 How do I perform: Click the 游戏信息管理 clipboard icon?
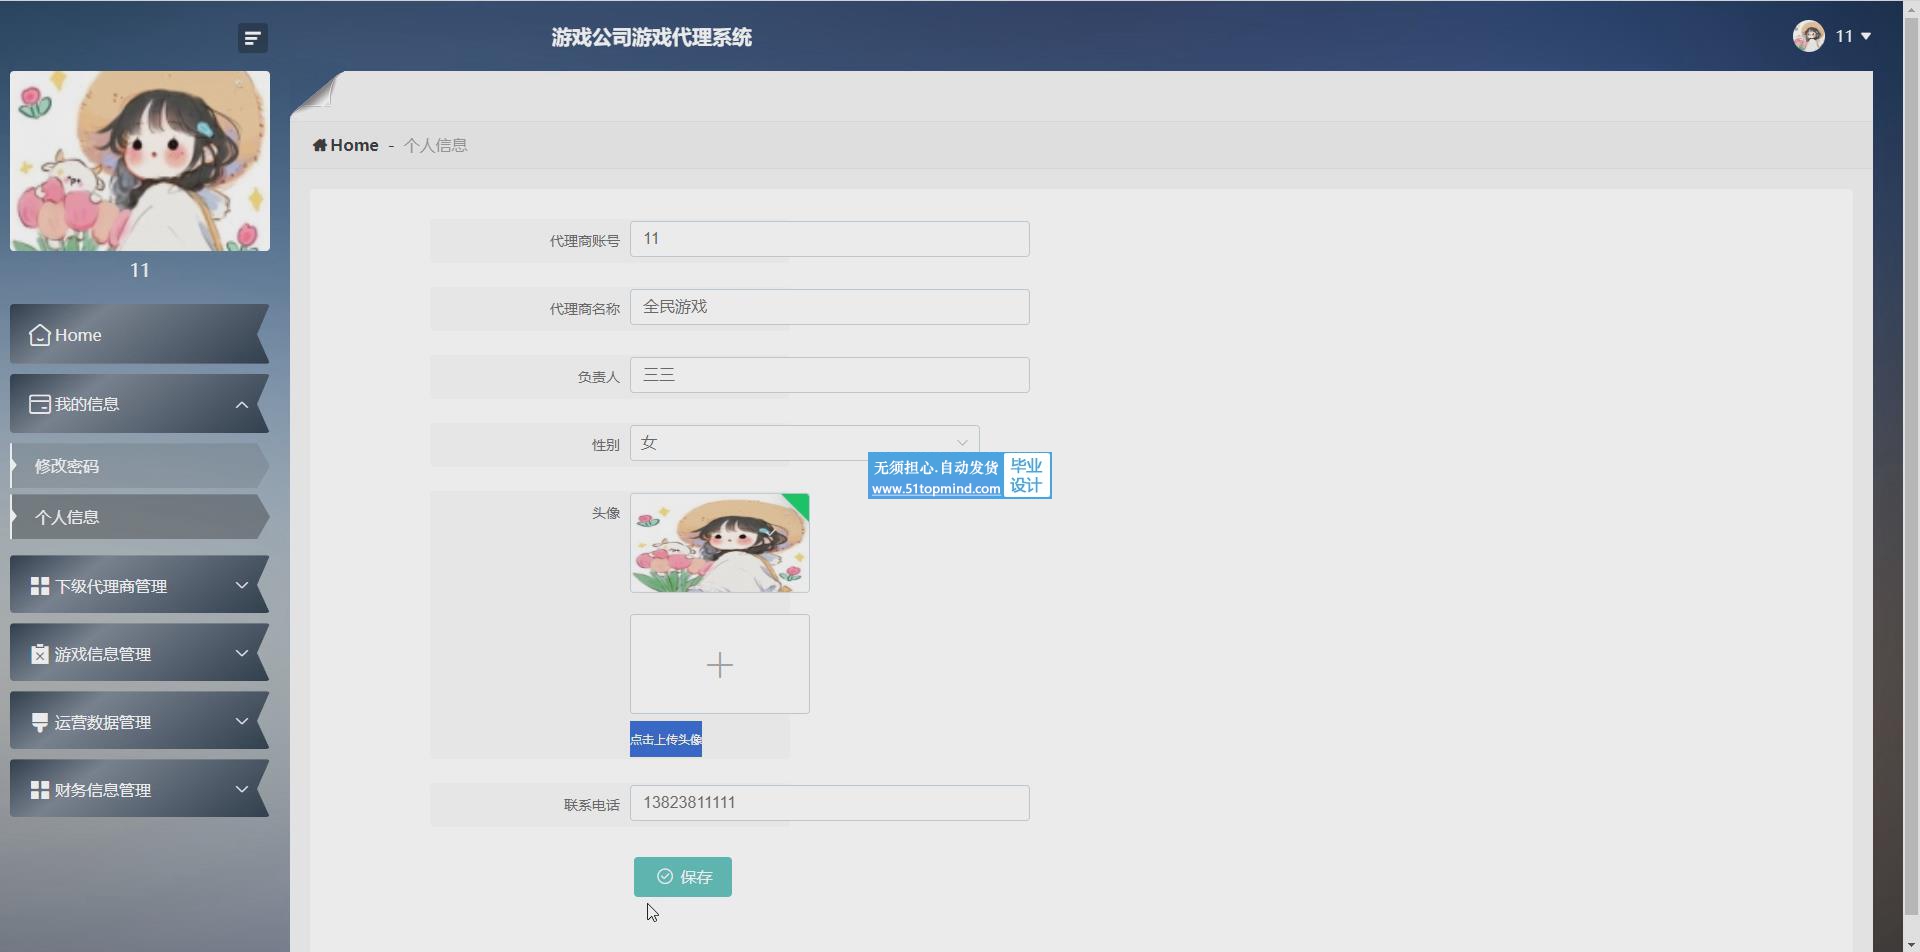(40, 654)
